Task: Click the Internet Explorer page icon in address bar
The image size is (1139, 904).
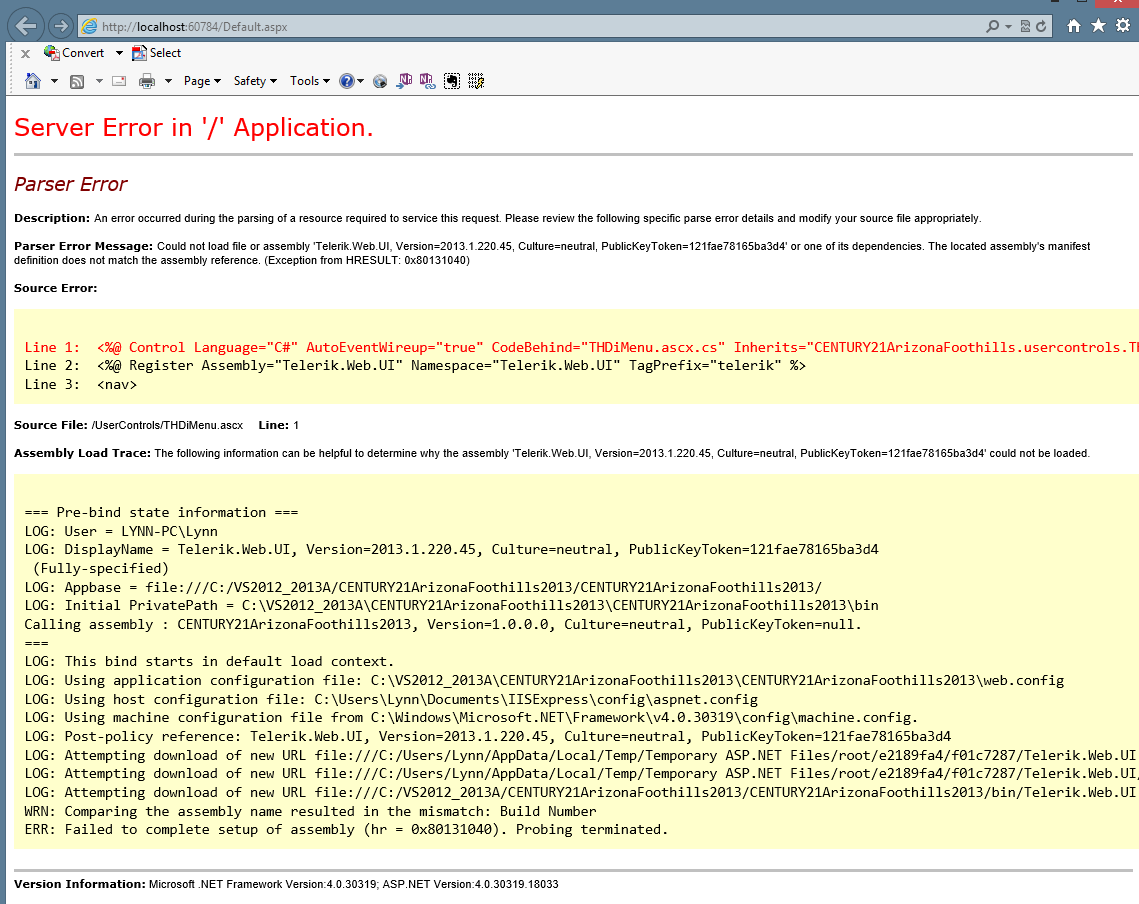Action: pyautogui.click(x=89, y=26)
